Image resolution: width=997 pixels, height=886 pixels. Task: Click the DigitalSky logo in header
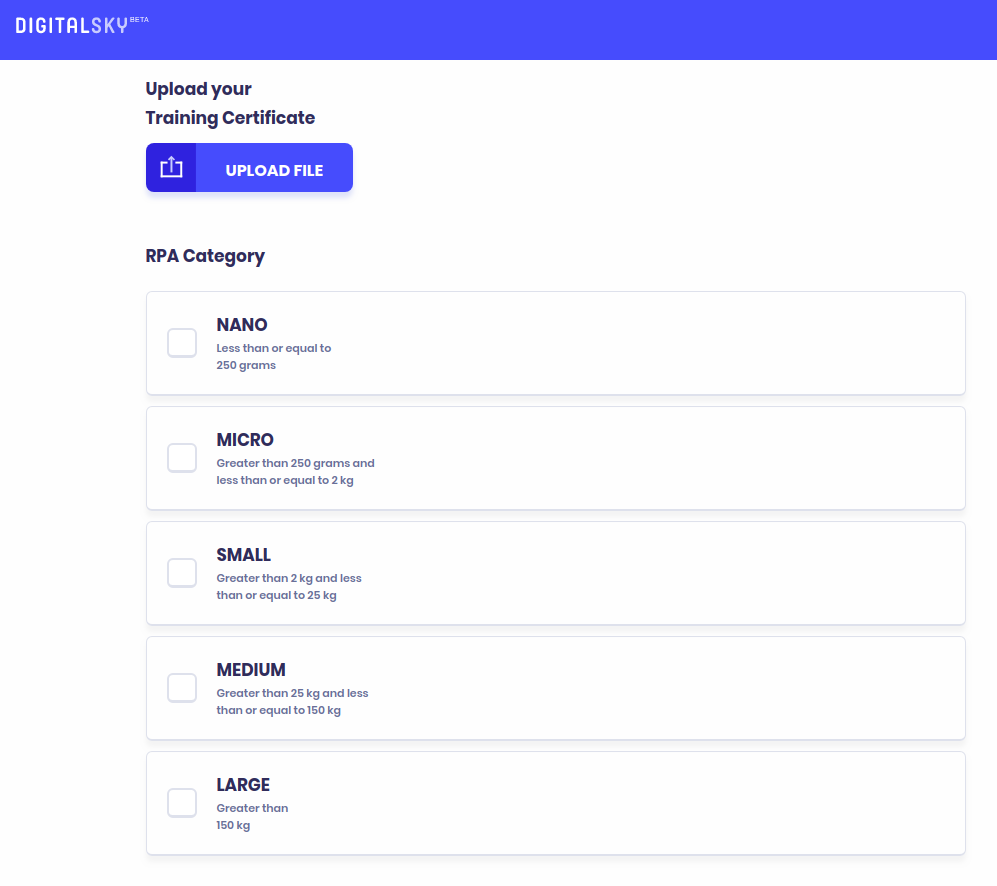click(x=72, y=25)
